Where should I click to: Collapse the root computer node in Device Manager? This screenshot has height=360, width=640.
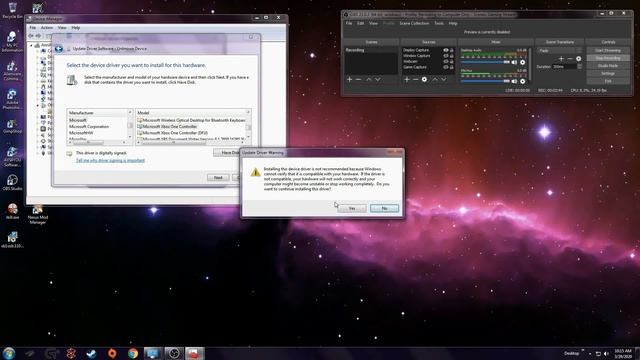[x=31, y=45]
